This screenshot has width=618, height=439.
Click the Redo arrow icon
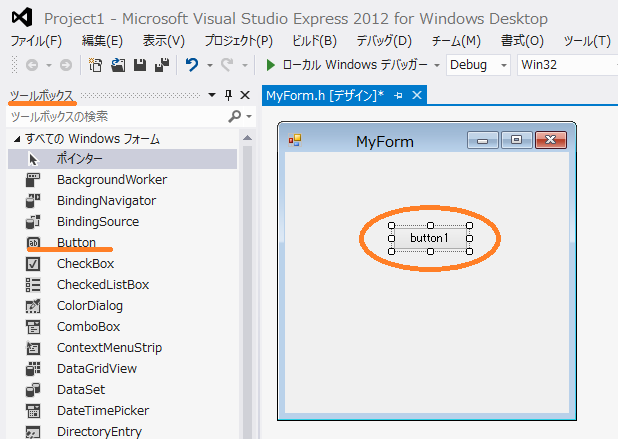[227, 65]
